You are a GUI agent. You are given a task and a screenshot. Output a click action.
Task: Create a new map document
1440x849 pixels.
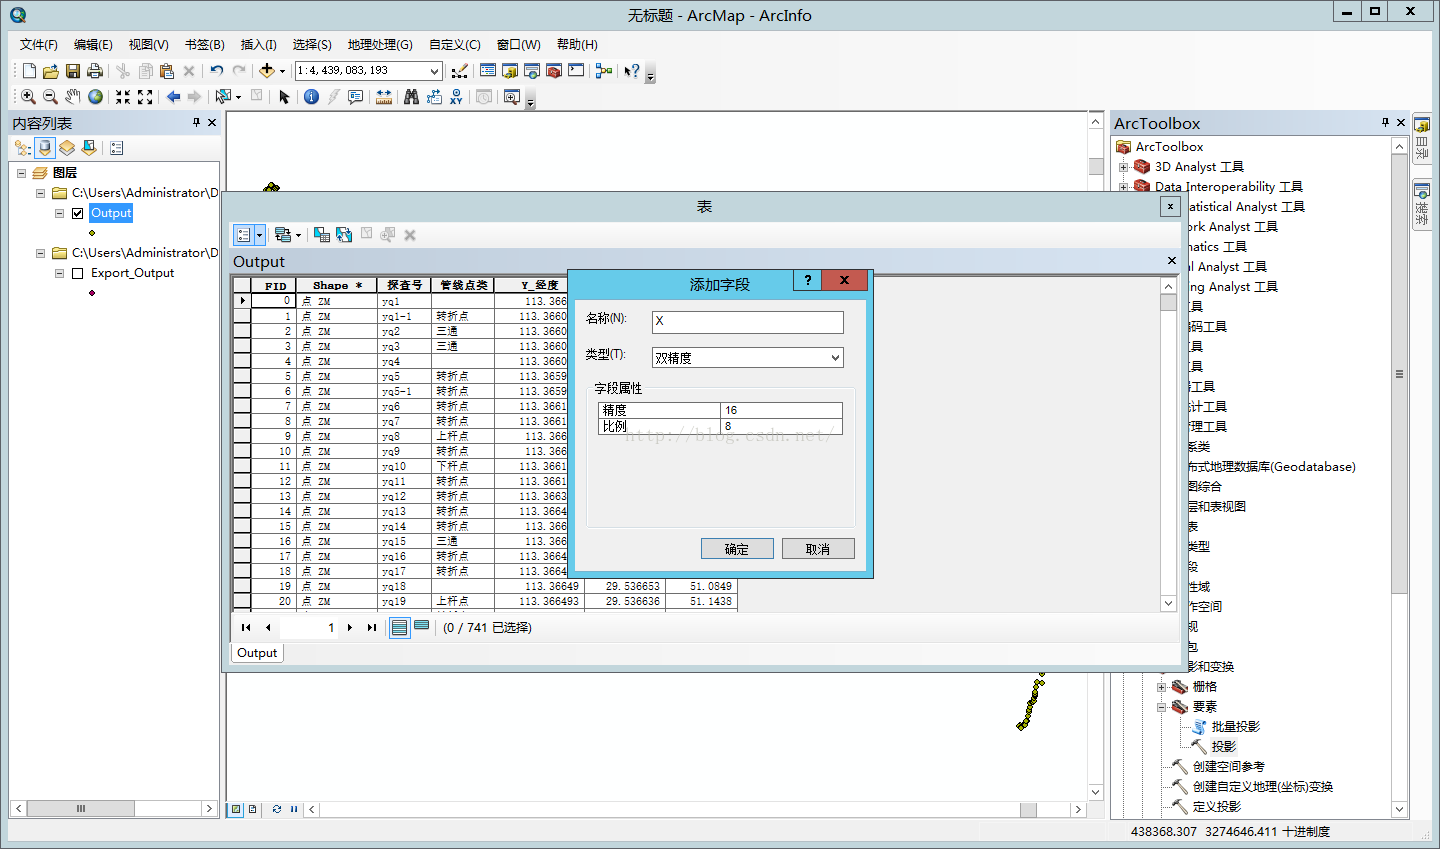coord(29,71)
